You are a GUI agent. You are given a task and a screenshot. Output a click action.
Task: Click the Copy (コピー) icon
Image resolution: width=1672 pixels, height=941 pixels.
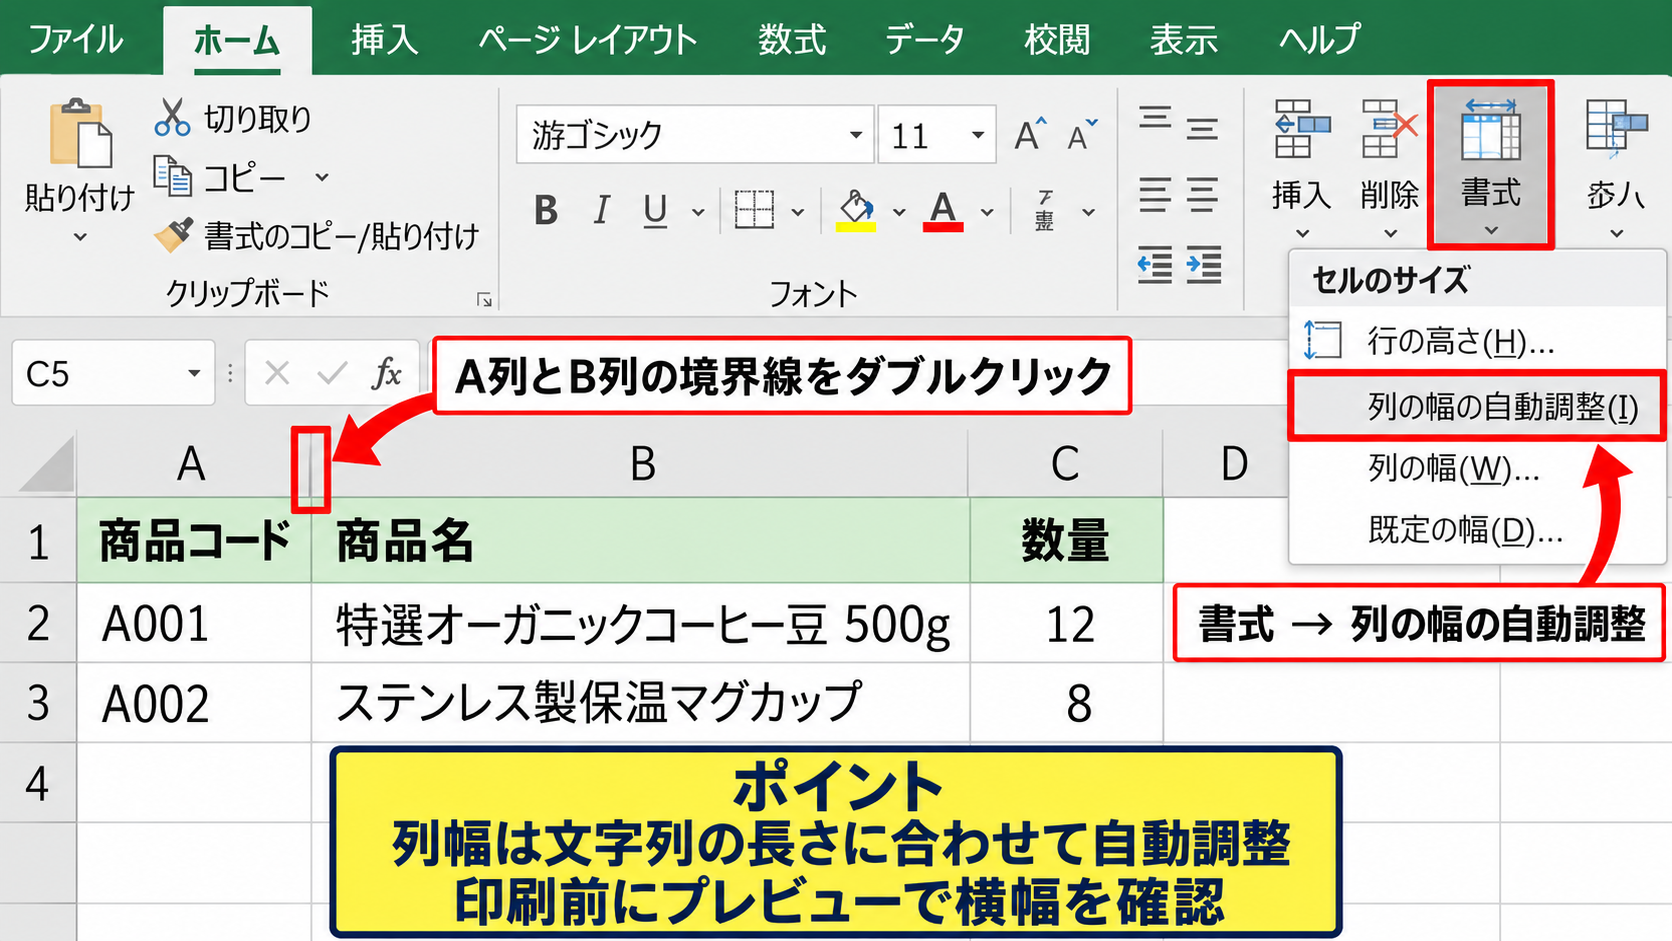click(x=172, y=176)
